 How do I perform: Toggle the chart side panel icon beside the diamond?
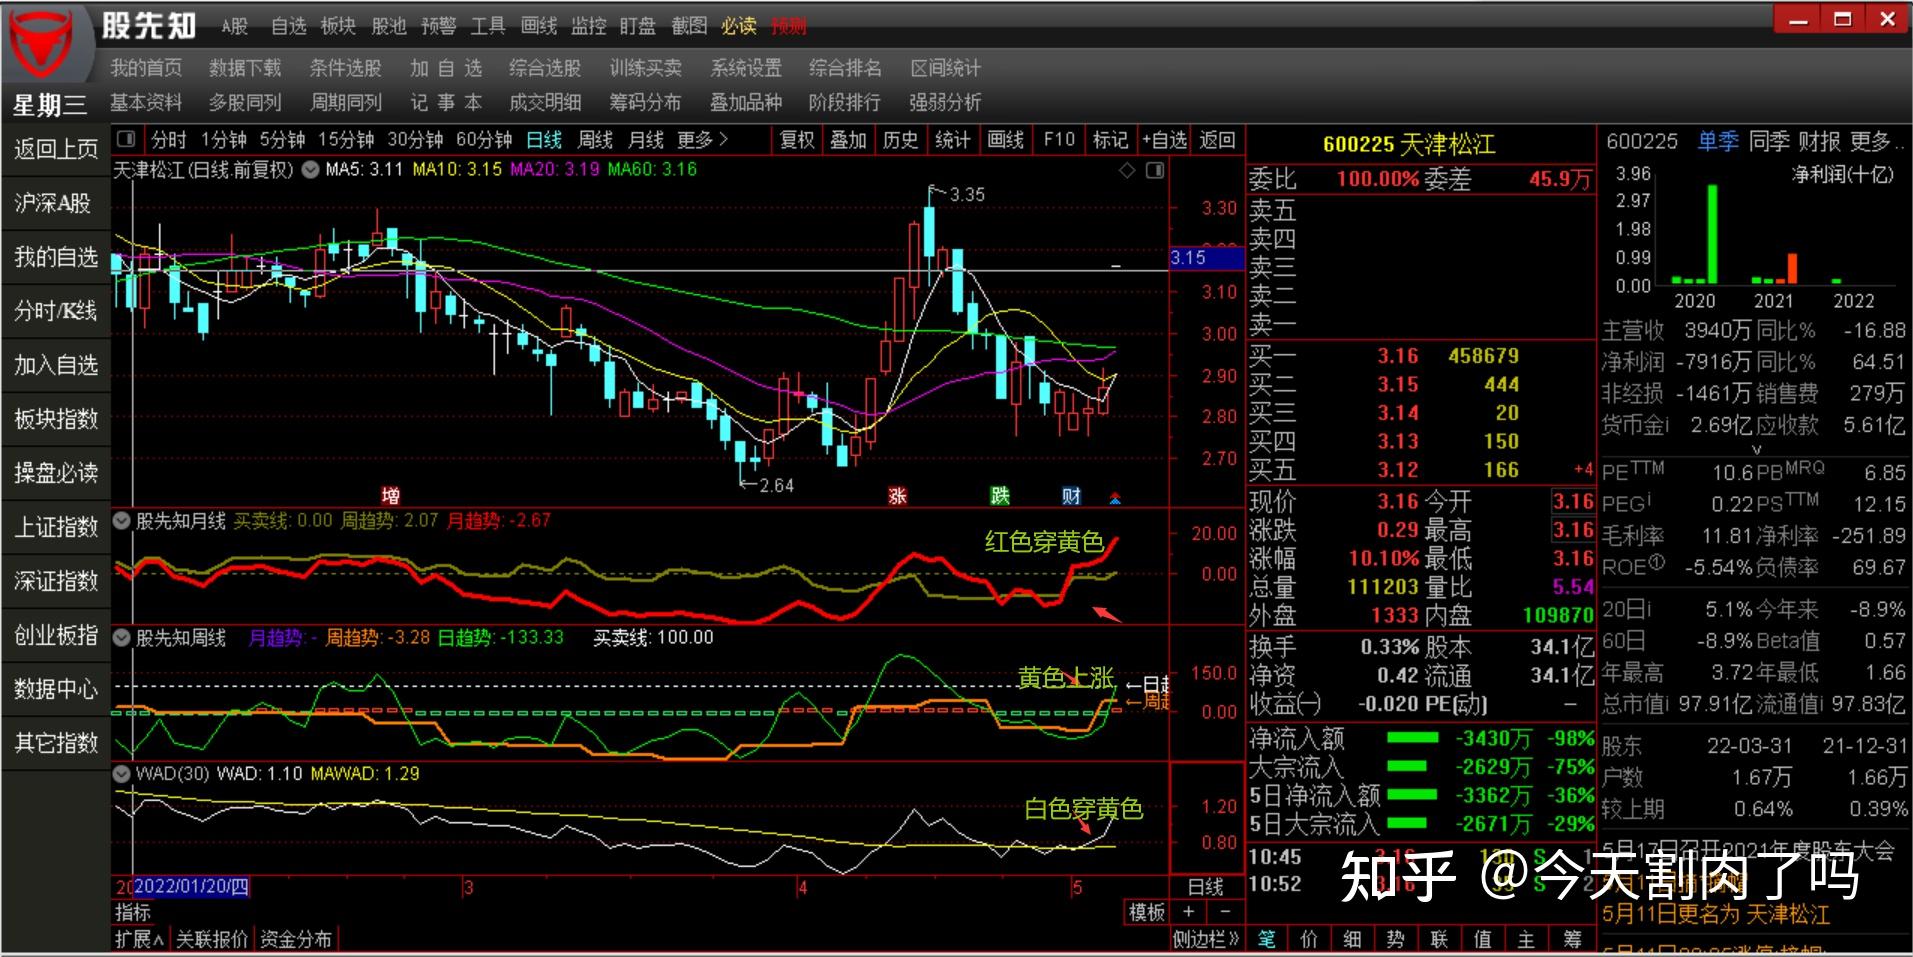pyautogui.click(x=1155, y=170)
